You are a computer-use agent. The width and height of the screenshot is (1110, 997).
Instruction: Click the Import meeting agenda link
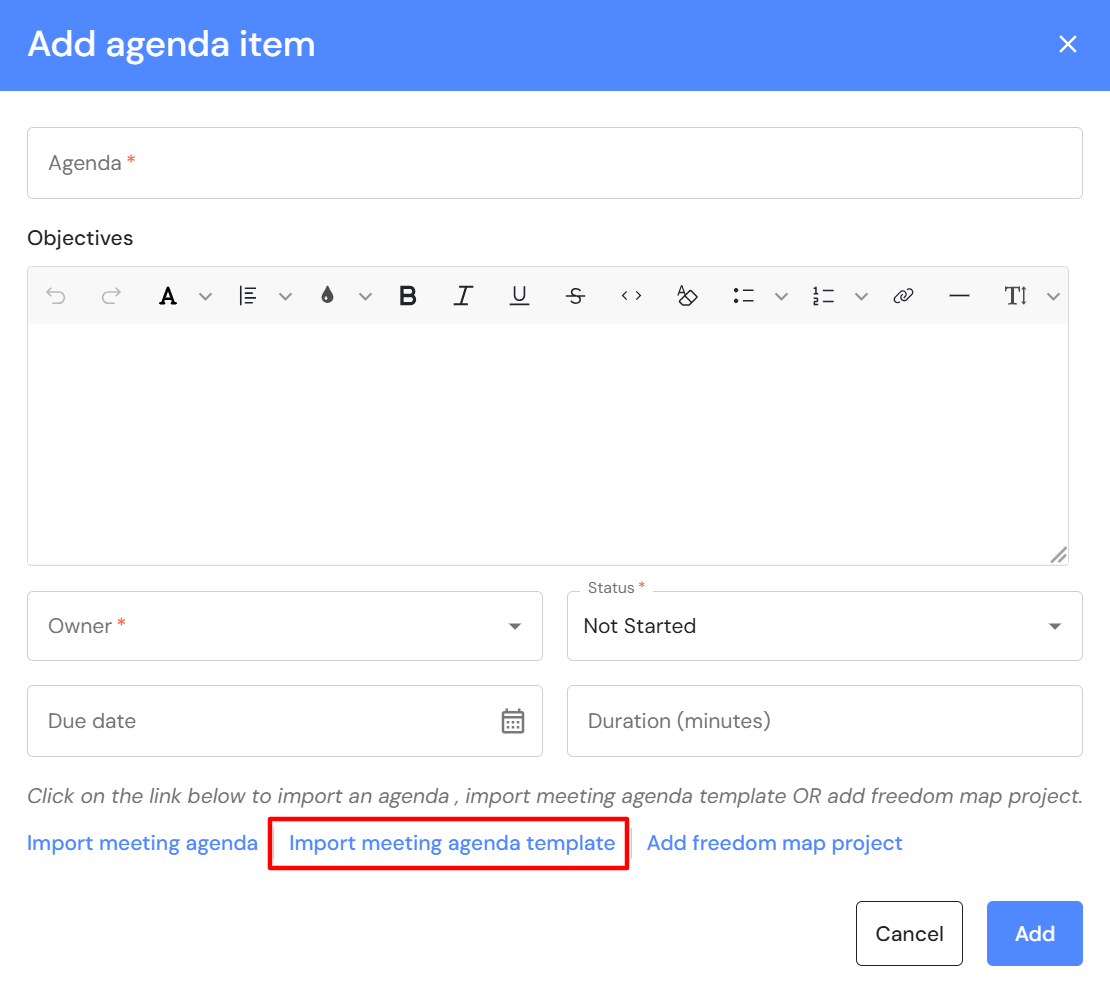[x=142, y=843]
